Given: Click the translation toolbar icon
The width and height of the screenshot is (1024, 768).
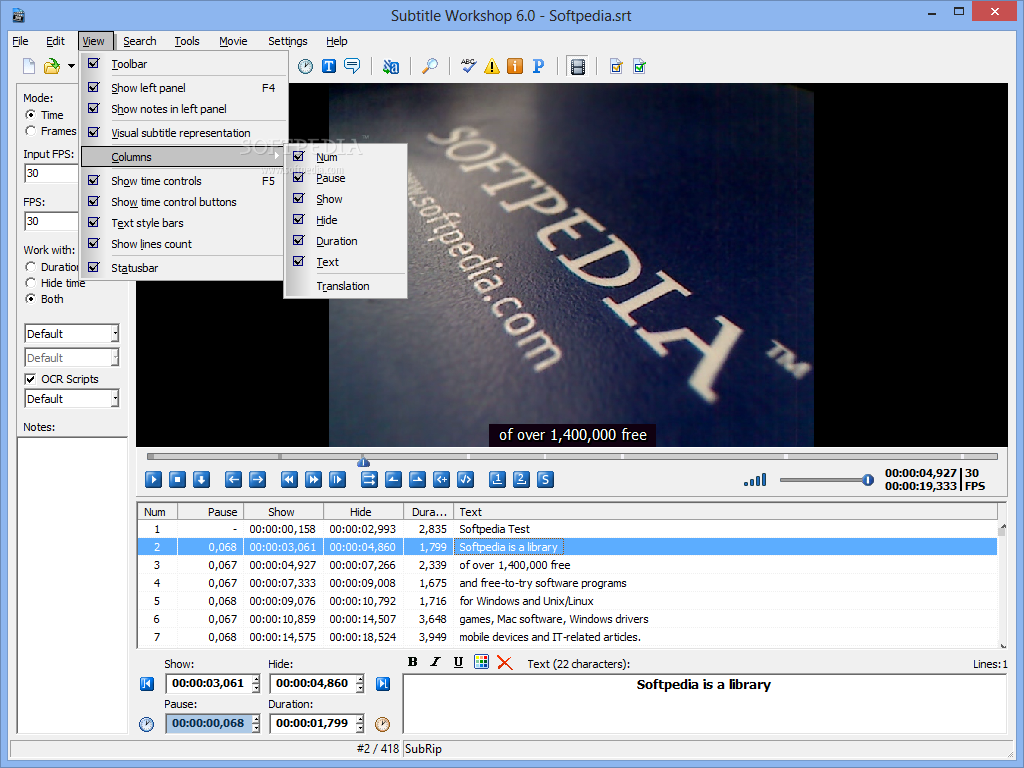Looking at the screenshot, I should [391, 66].
